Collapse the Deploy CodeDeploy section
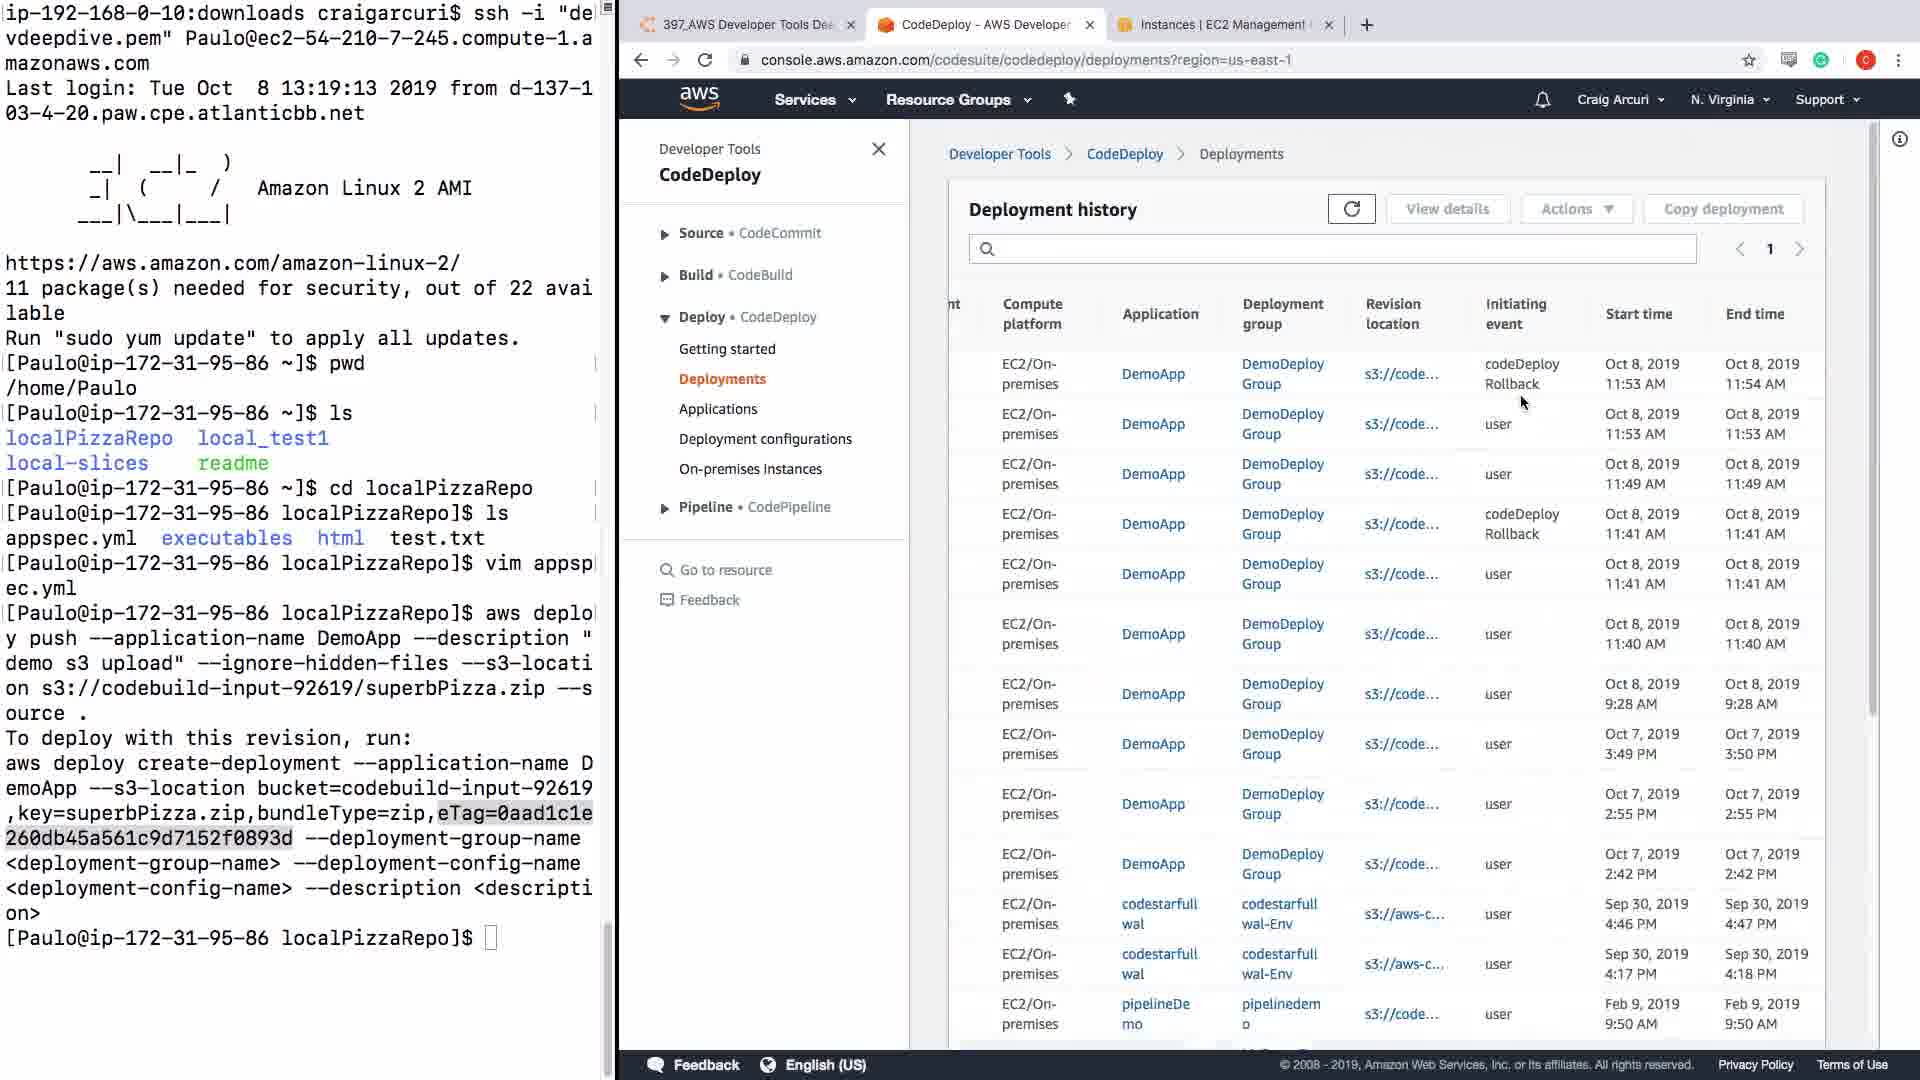 [x=665, y=318]
